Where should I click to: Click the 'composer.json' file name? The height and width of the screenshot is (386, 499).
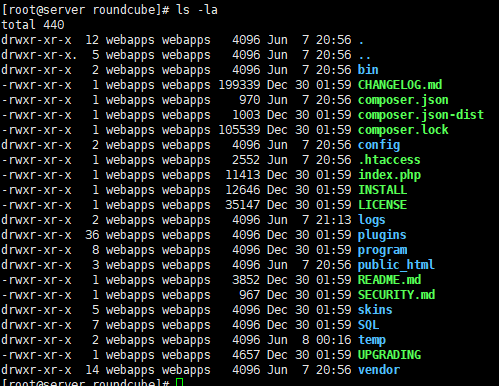click(403, 100)
